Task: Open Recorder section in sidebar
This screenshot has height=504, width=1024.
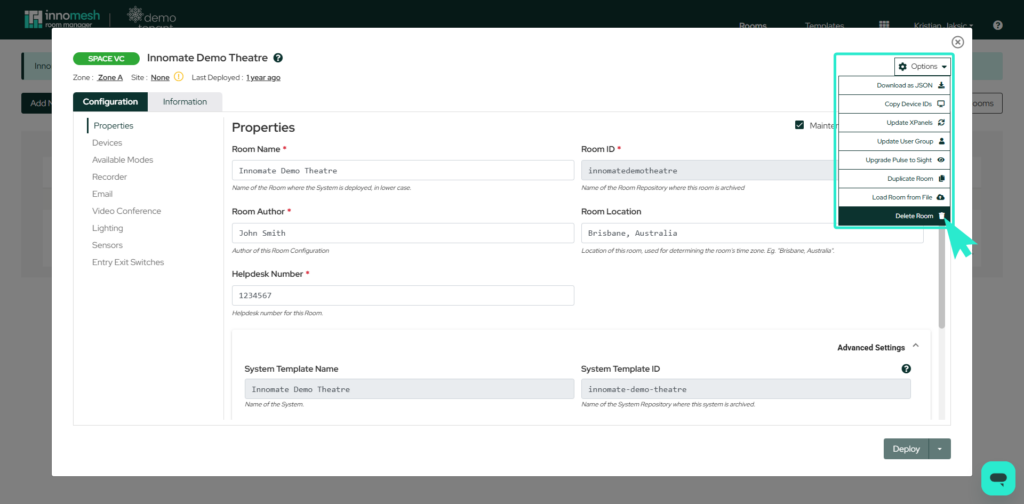Action: click(110, 177)
